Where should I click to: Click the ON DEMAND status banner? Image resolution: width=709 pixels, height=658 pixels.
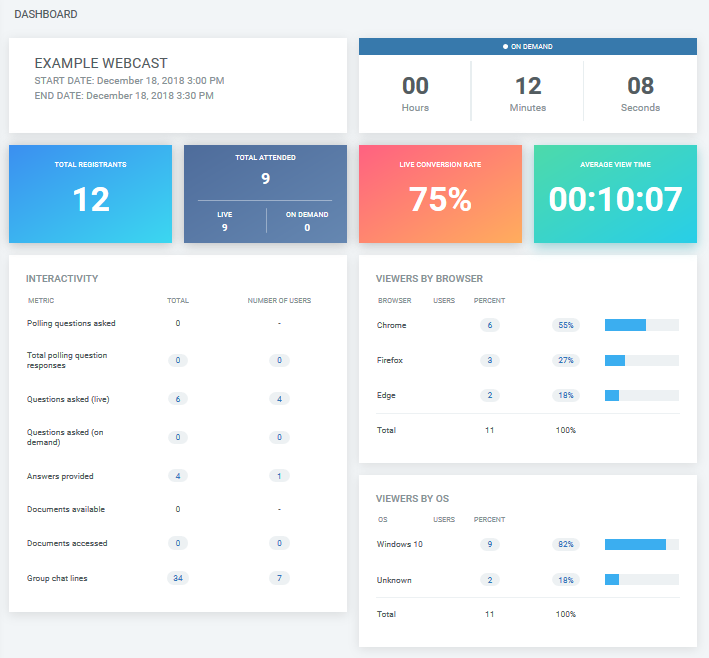click(528, 47)
